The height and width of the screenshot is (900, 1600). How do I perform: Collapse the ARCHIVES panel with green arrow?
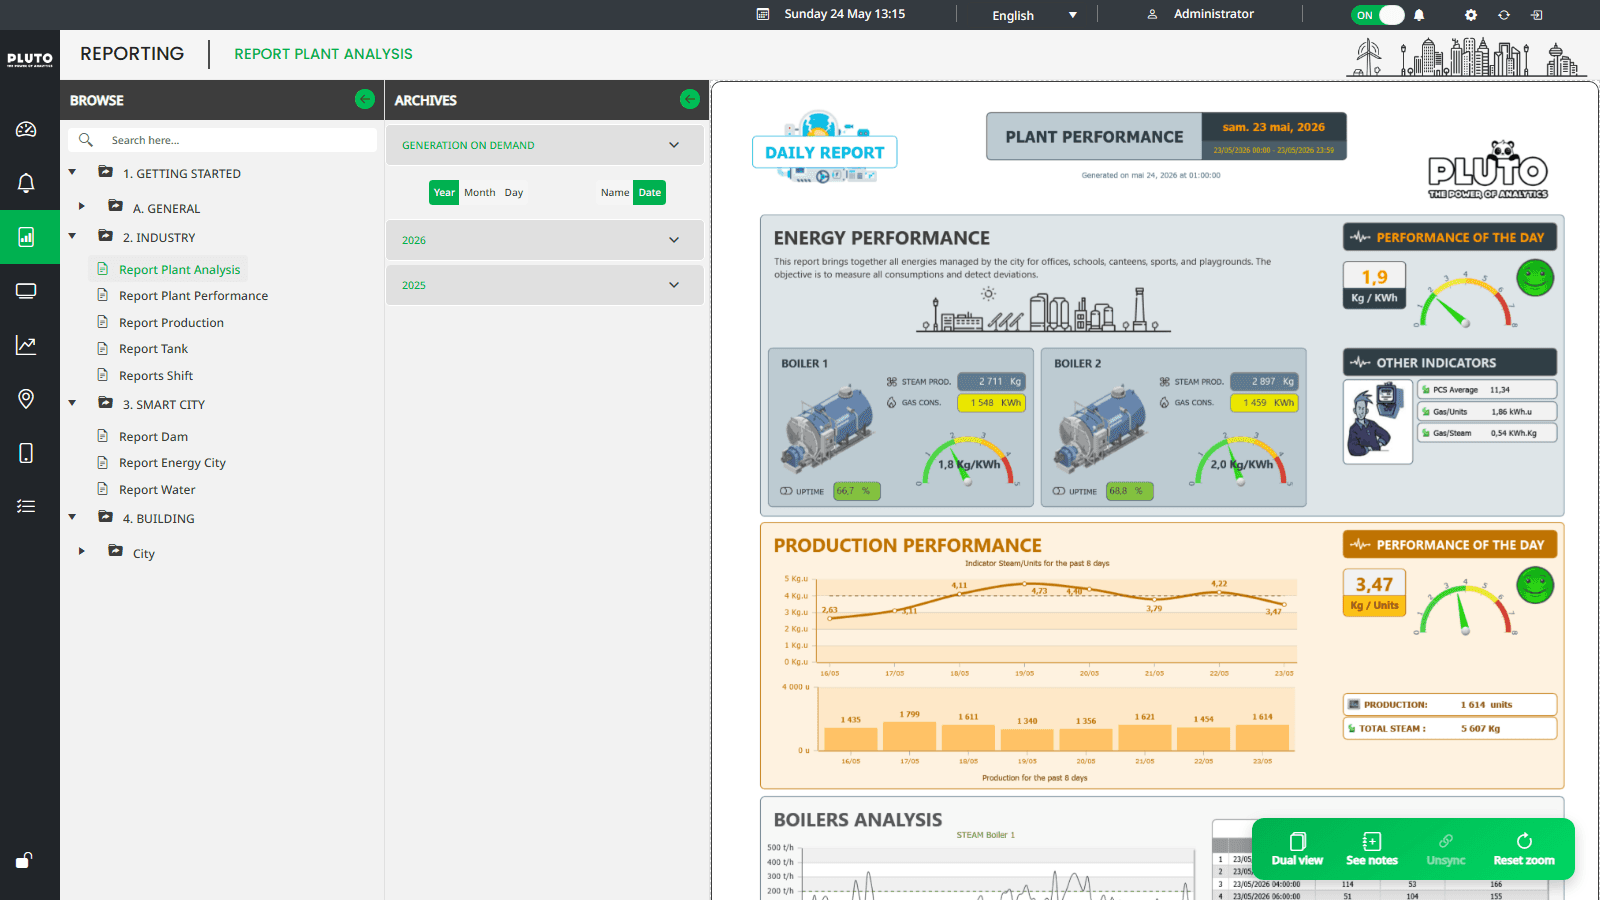pos(690,99)
